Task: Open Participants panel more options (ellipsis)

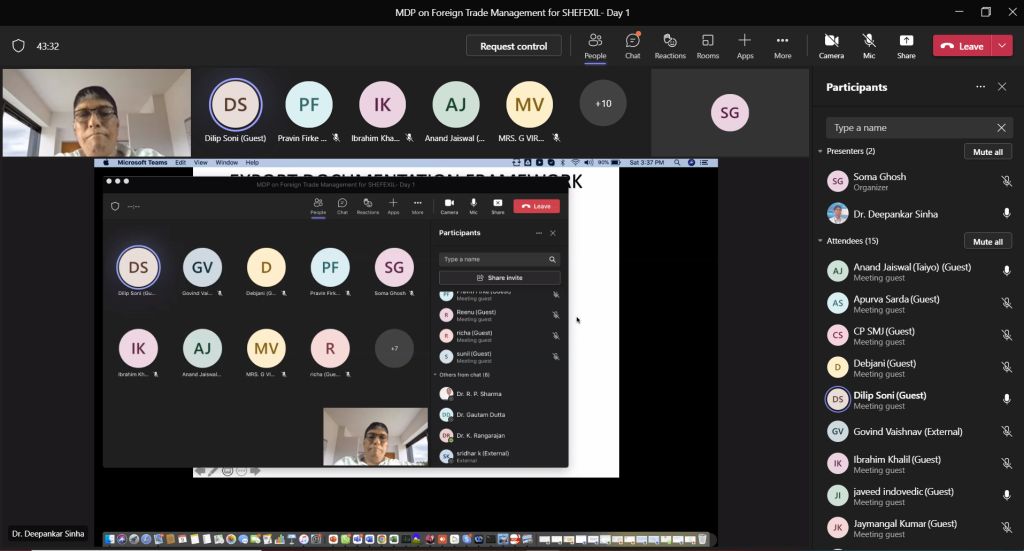Action: point(980,87)
